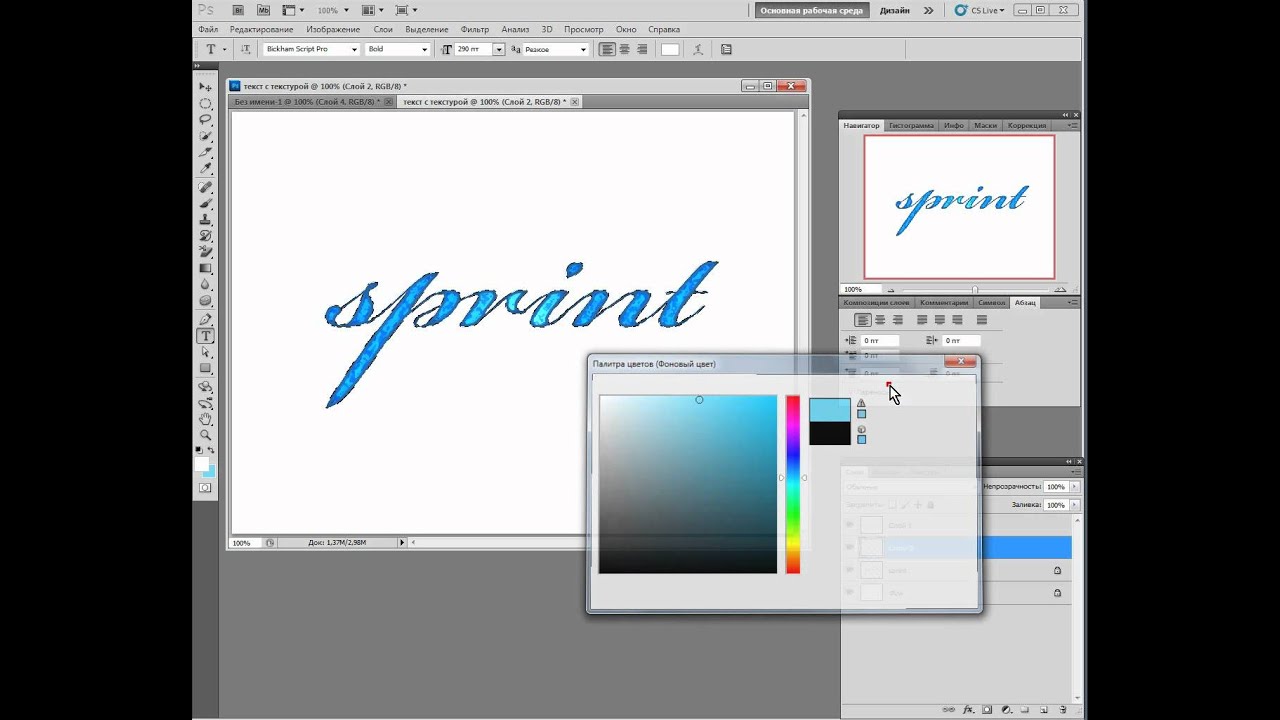
Task: Open the zoom level dropdown in top bar
Action: 347,10
